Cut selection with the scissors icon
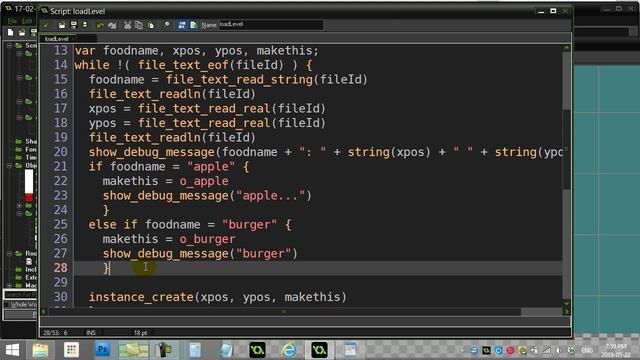 click(127, 25)
